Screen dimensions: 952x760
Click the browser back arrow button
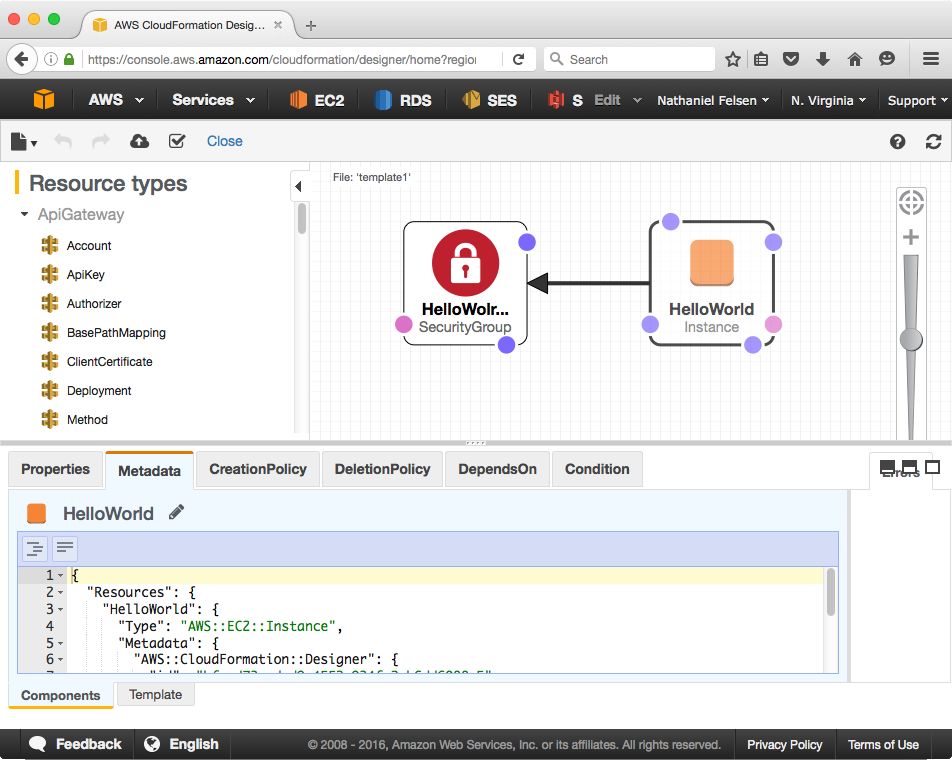coord(22,59)
